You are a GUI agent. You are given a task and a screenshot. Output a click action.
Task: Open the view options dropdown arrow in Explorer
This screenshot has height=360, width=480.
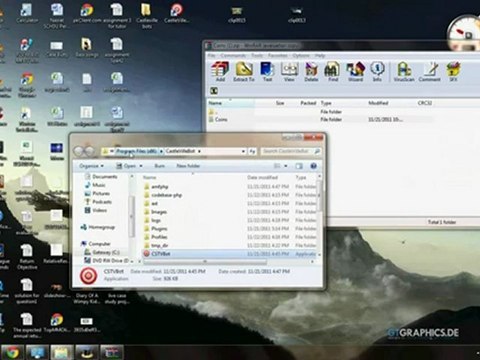point(286,166)
